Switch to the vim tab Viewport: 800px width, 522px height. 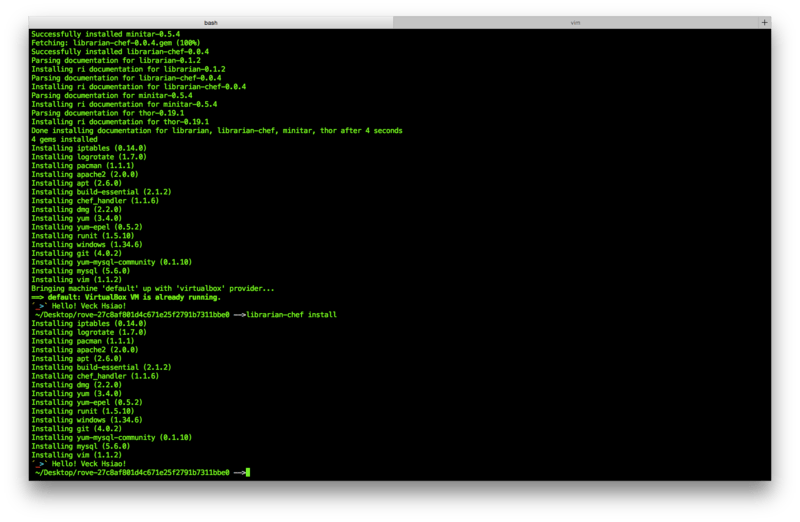[x=576, y=22]
